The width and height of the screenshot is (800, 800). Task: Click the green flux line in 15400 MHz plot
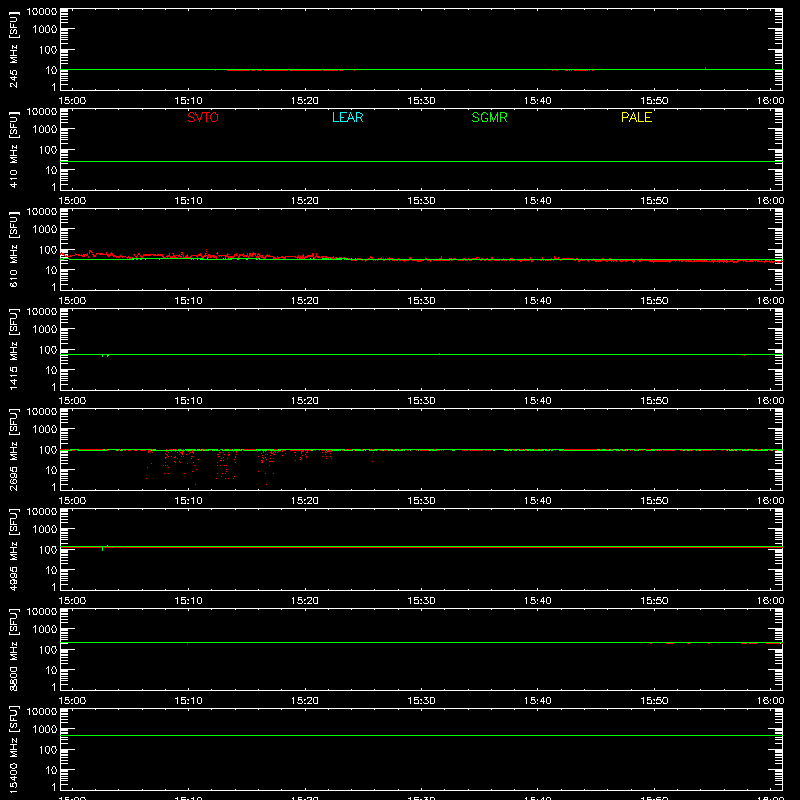pos(421,735)
